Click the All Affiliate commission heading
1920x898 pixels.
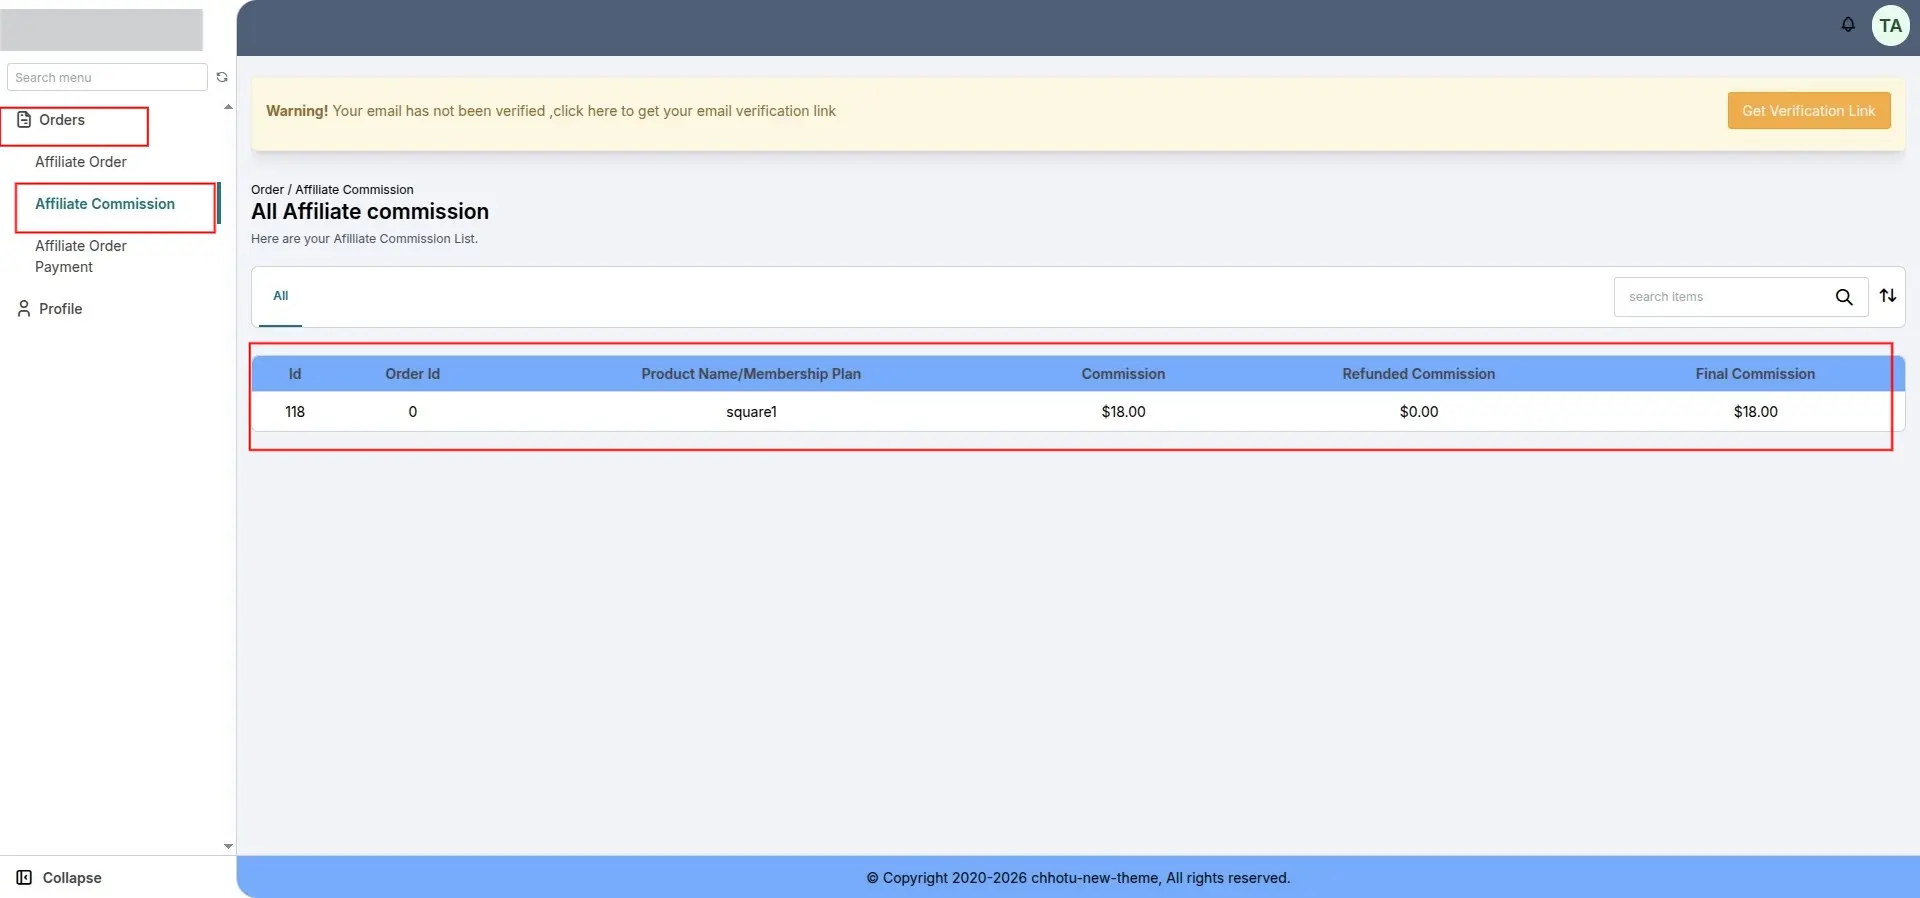370,212
